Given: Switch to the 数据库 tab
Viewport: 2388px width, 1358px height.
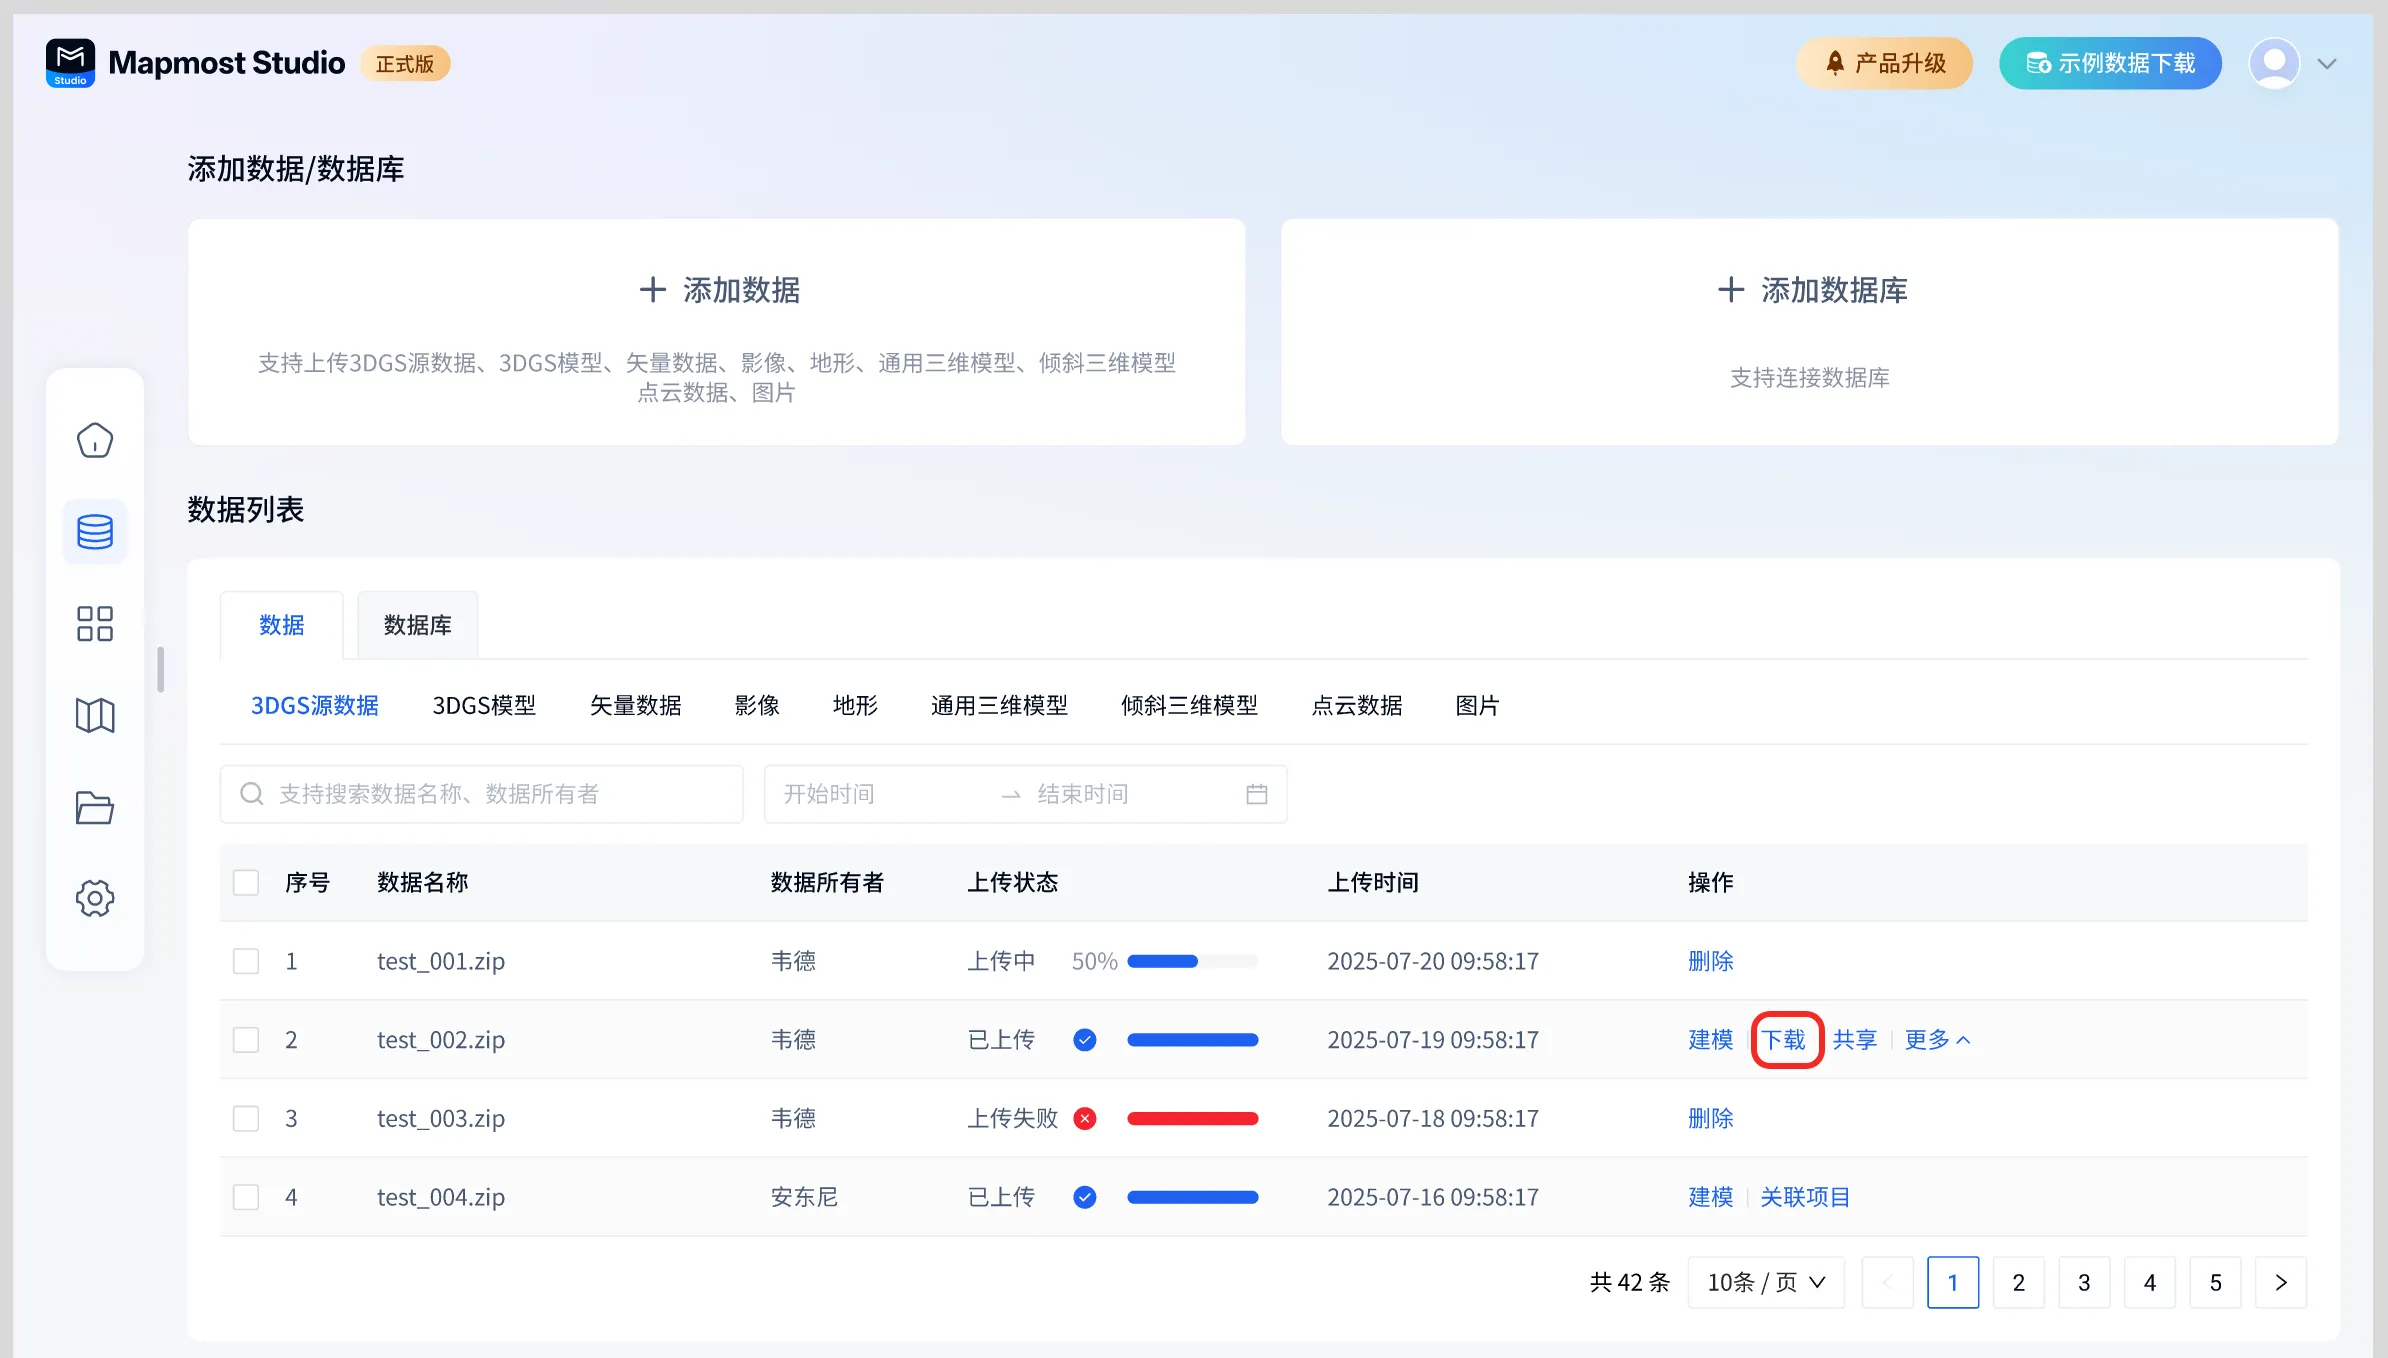Looking at the screenshot, I should [x=417, y=625].
